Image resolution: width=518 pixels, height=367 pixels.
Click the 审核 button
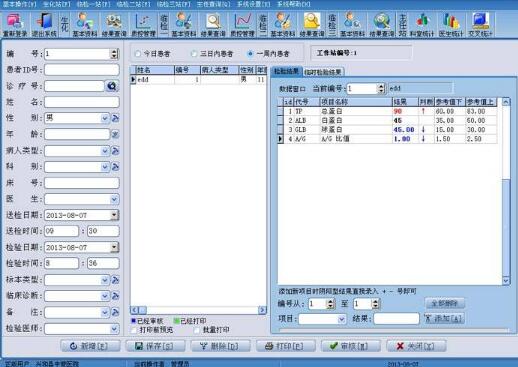coord(351,346)
